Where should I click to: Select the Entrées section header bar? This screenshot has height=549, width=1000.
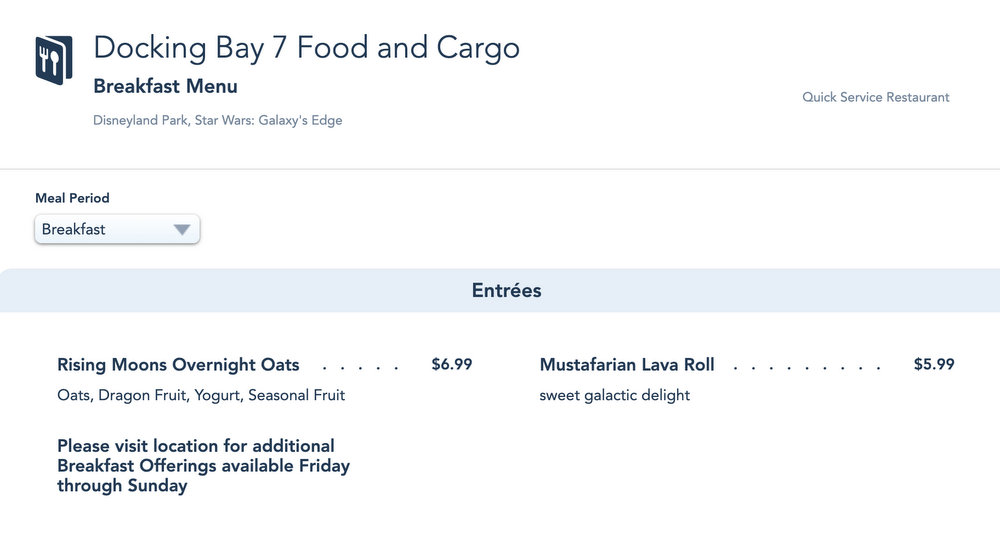(500, 291)
